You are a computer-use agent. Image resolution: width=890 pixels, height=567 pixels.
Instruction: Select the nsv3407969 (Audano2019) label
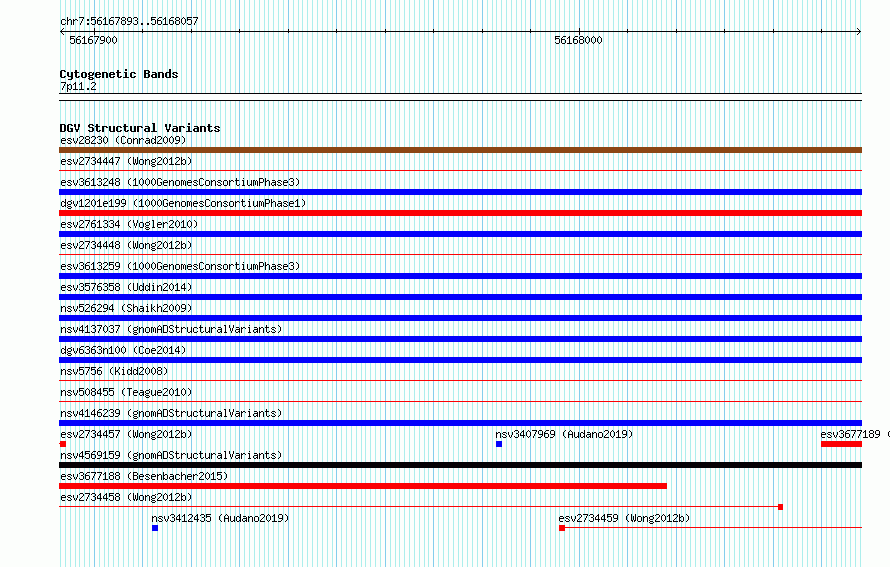click(564, 434)
